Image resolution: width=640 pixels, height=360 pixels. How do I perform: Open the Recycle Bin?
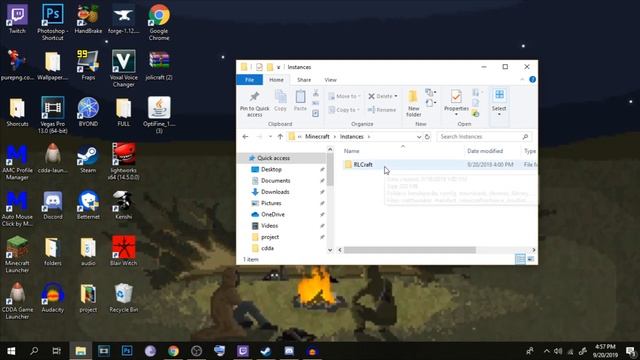coord(124,298)
